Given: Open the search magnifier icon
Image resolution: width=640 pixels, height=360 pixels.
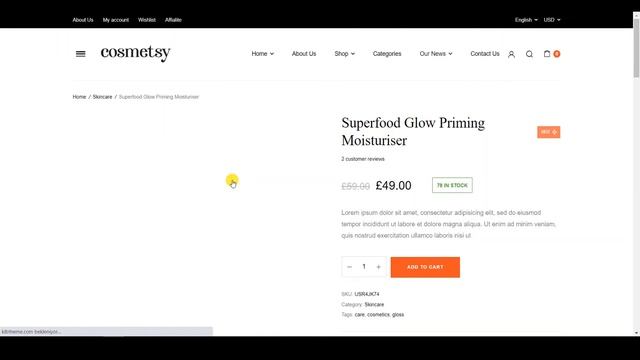Looking at the screenshot, I should [529, 54].
